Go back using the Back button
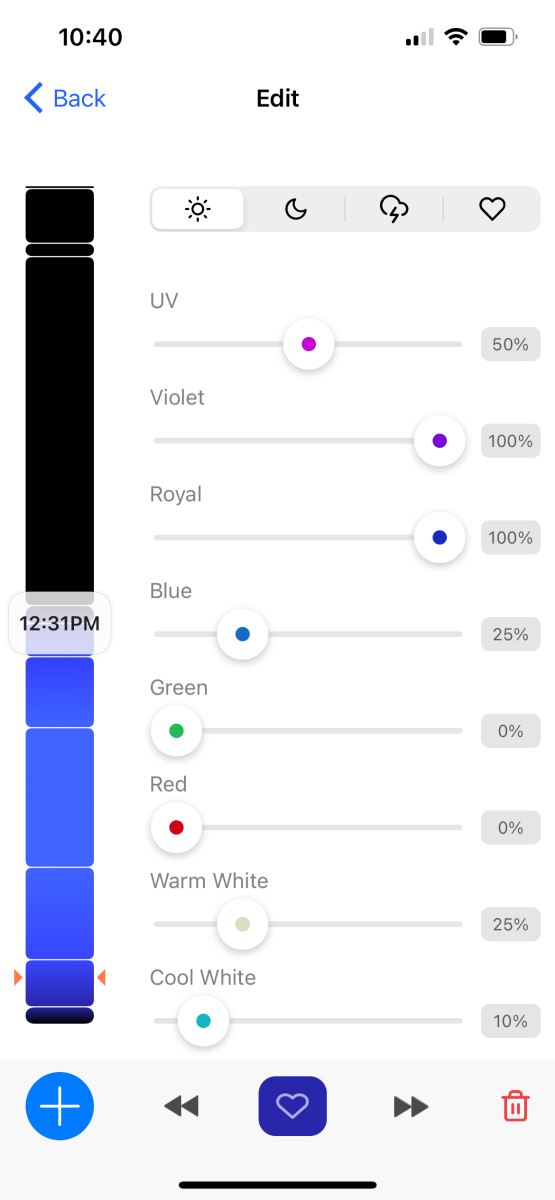Viewport: 555px width, 1200px height. 65,98
